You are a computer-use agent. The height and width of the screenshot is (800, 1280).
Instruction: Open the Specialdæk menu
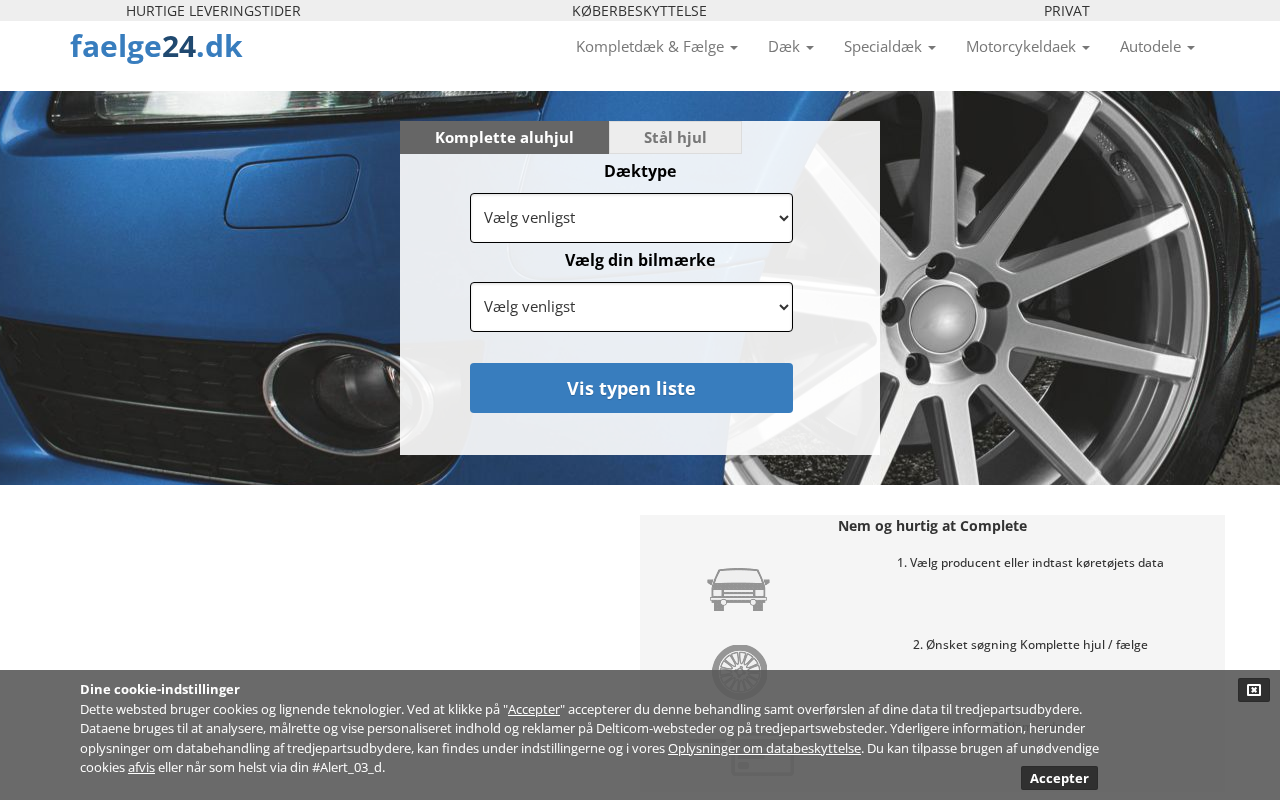(x=889, y=47)
